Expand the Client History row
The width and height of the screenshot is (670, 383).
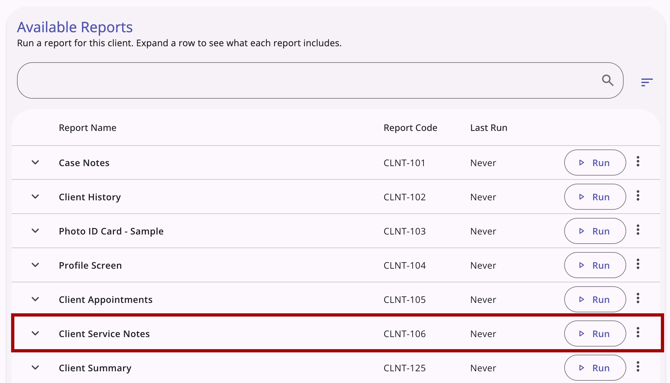coord(35,197)
